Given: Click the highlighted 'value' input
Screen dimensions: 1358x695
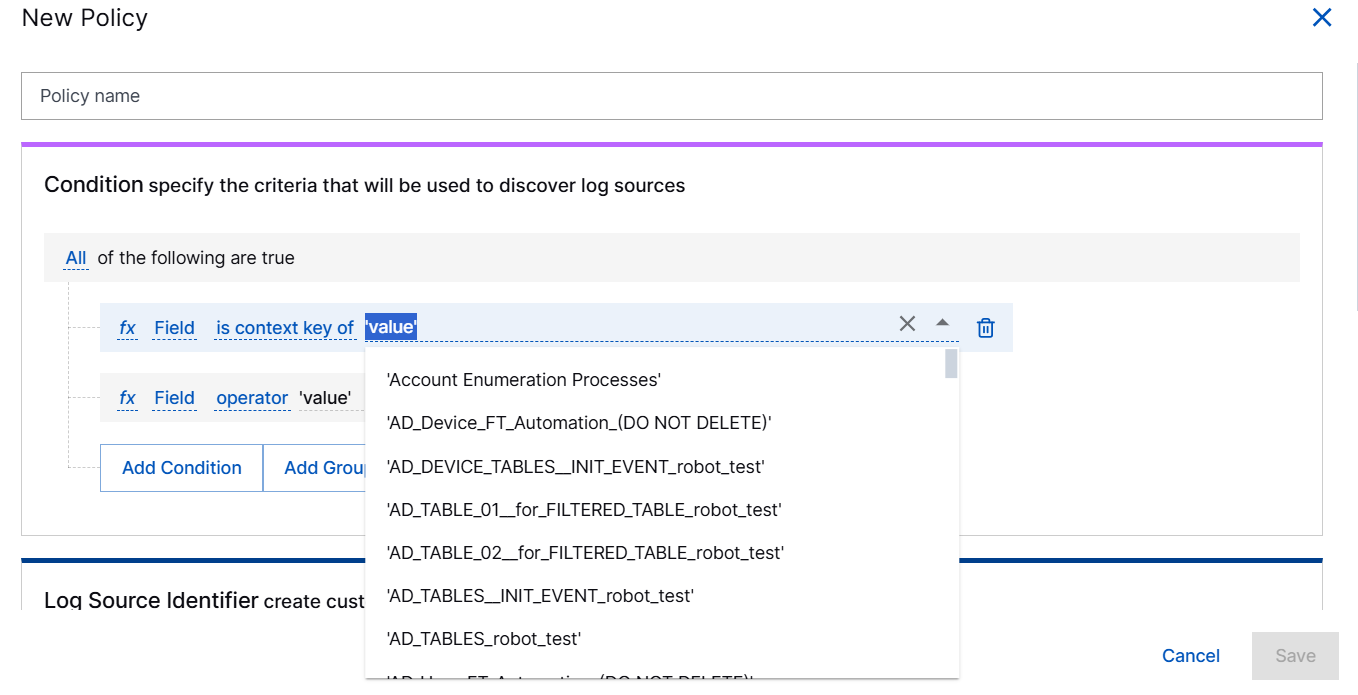Looking at the screenshot, I should (x=391, y=327).
